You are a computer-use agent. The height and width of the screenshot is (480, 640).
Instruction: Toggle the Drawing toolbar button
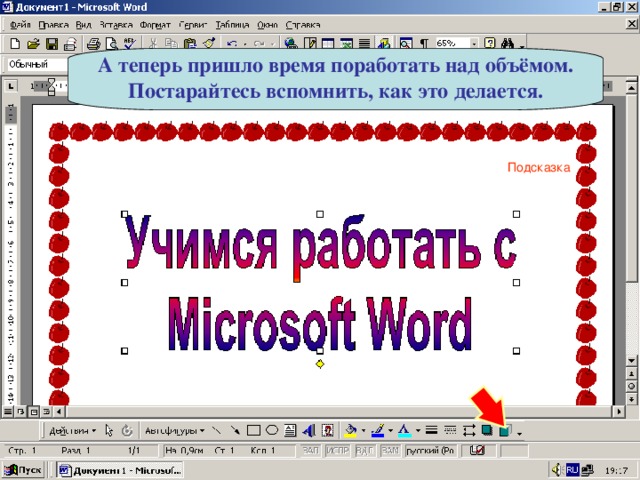pyautogui.click(x=384, y=43)
